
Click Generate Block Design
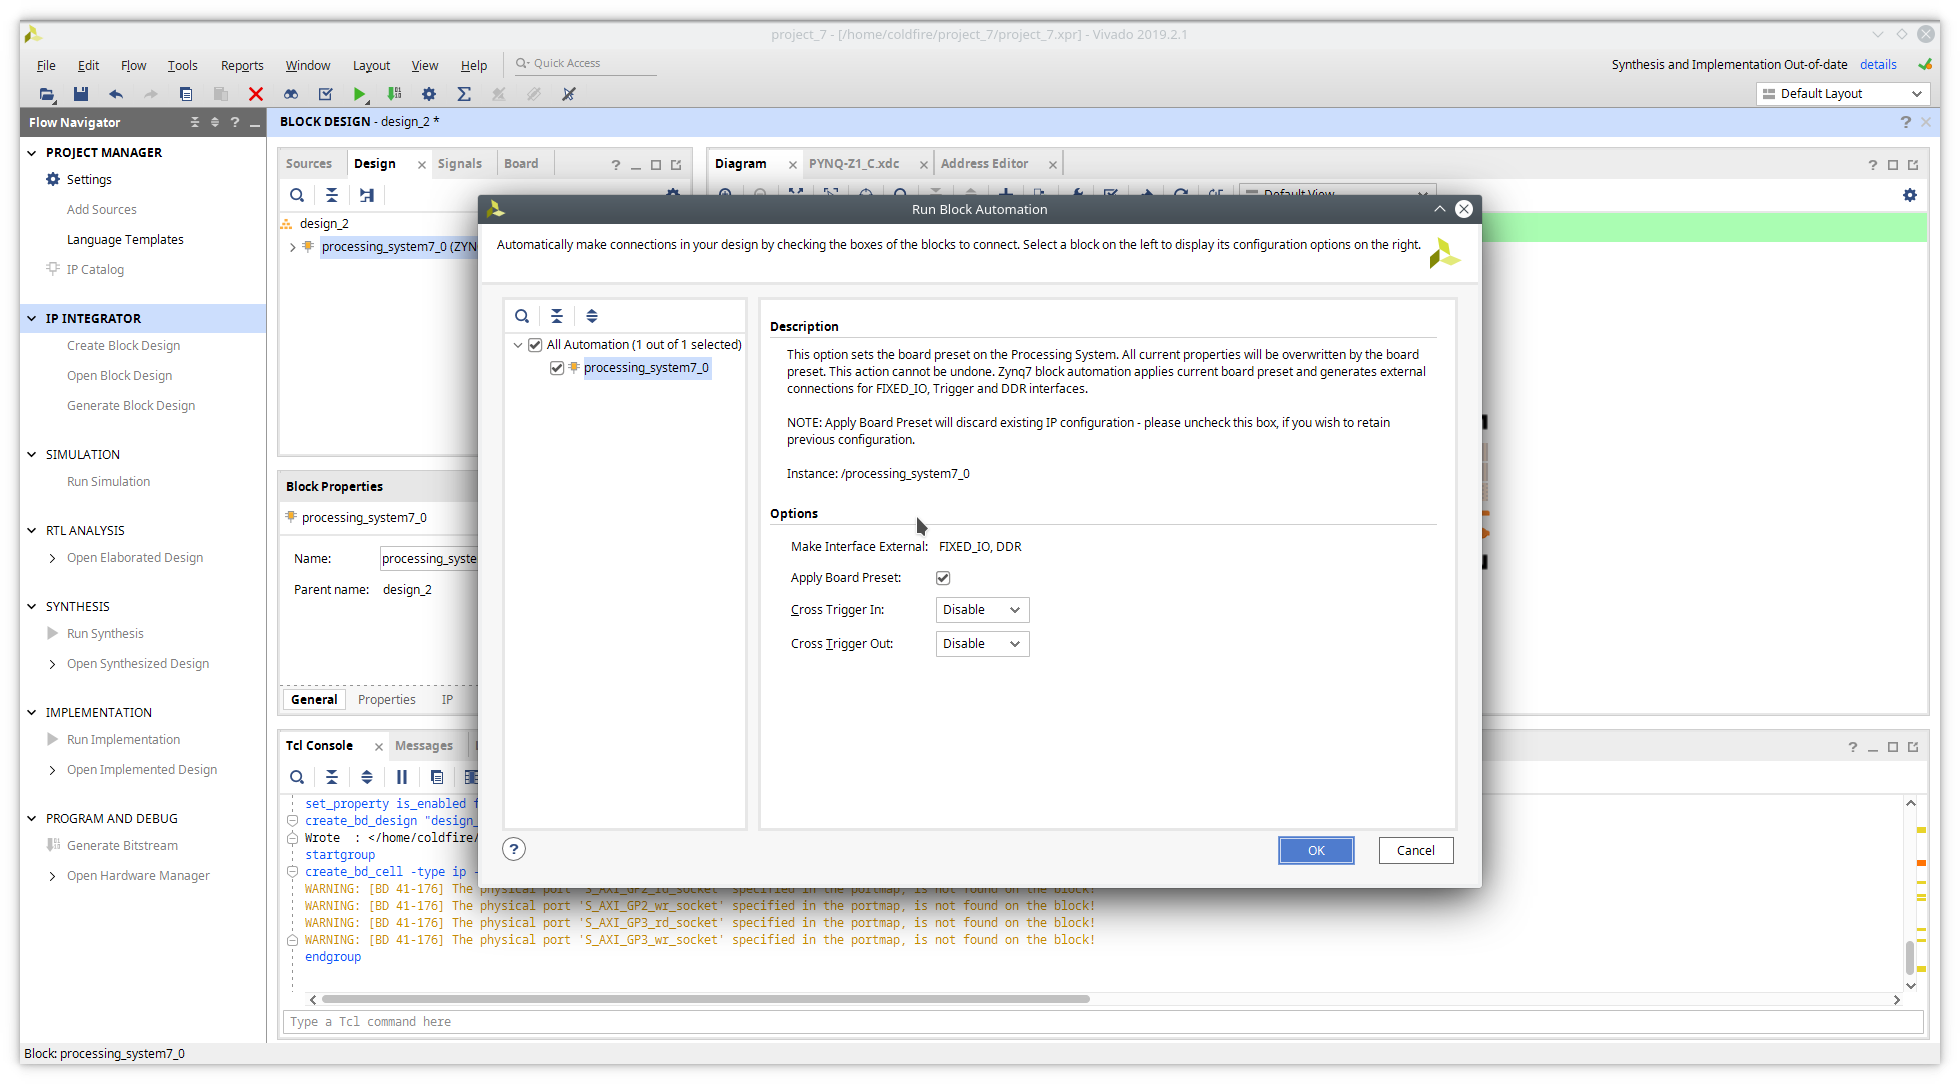131,406
